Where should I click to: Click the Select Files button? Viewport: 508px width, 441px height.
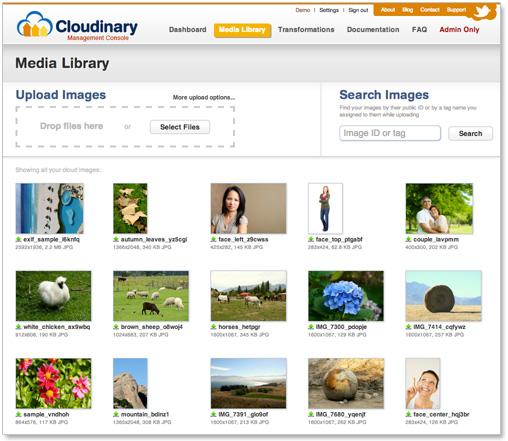[180, 127]
